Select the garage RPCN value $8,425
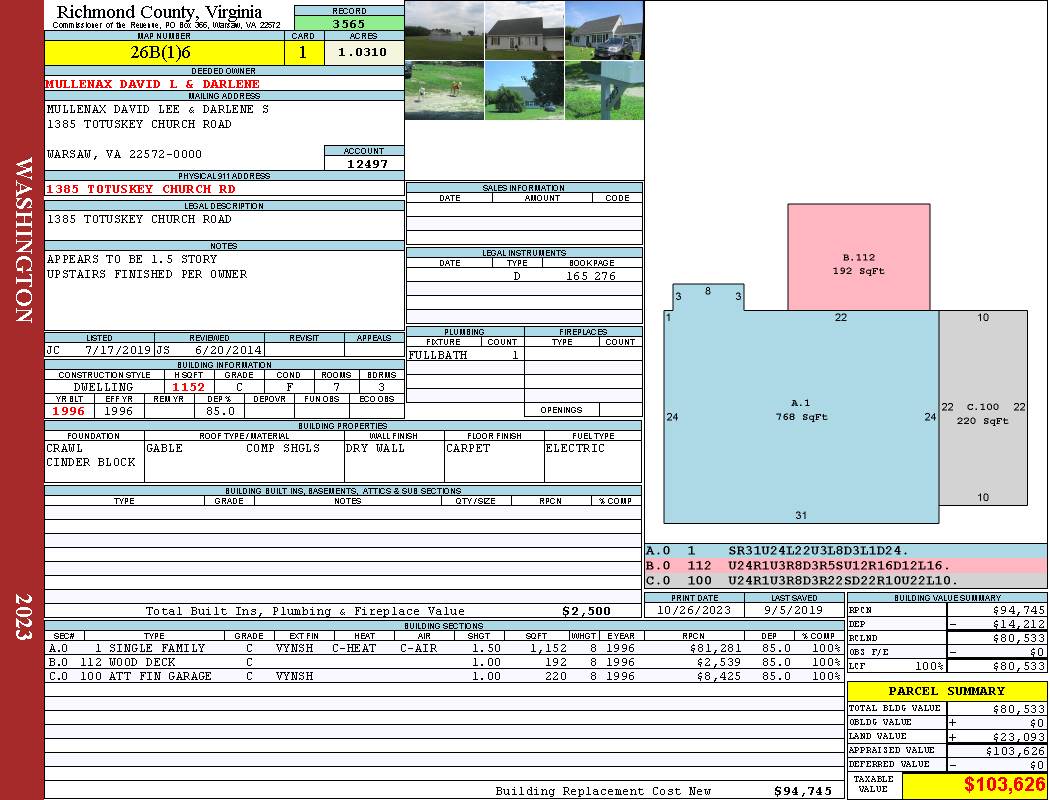Viewport: 1050px width, 800px height. [x=719, y=676]
